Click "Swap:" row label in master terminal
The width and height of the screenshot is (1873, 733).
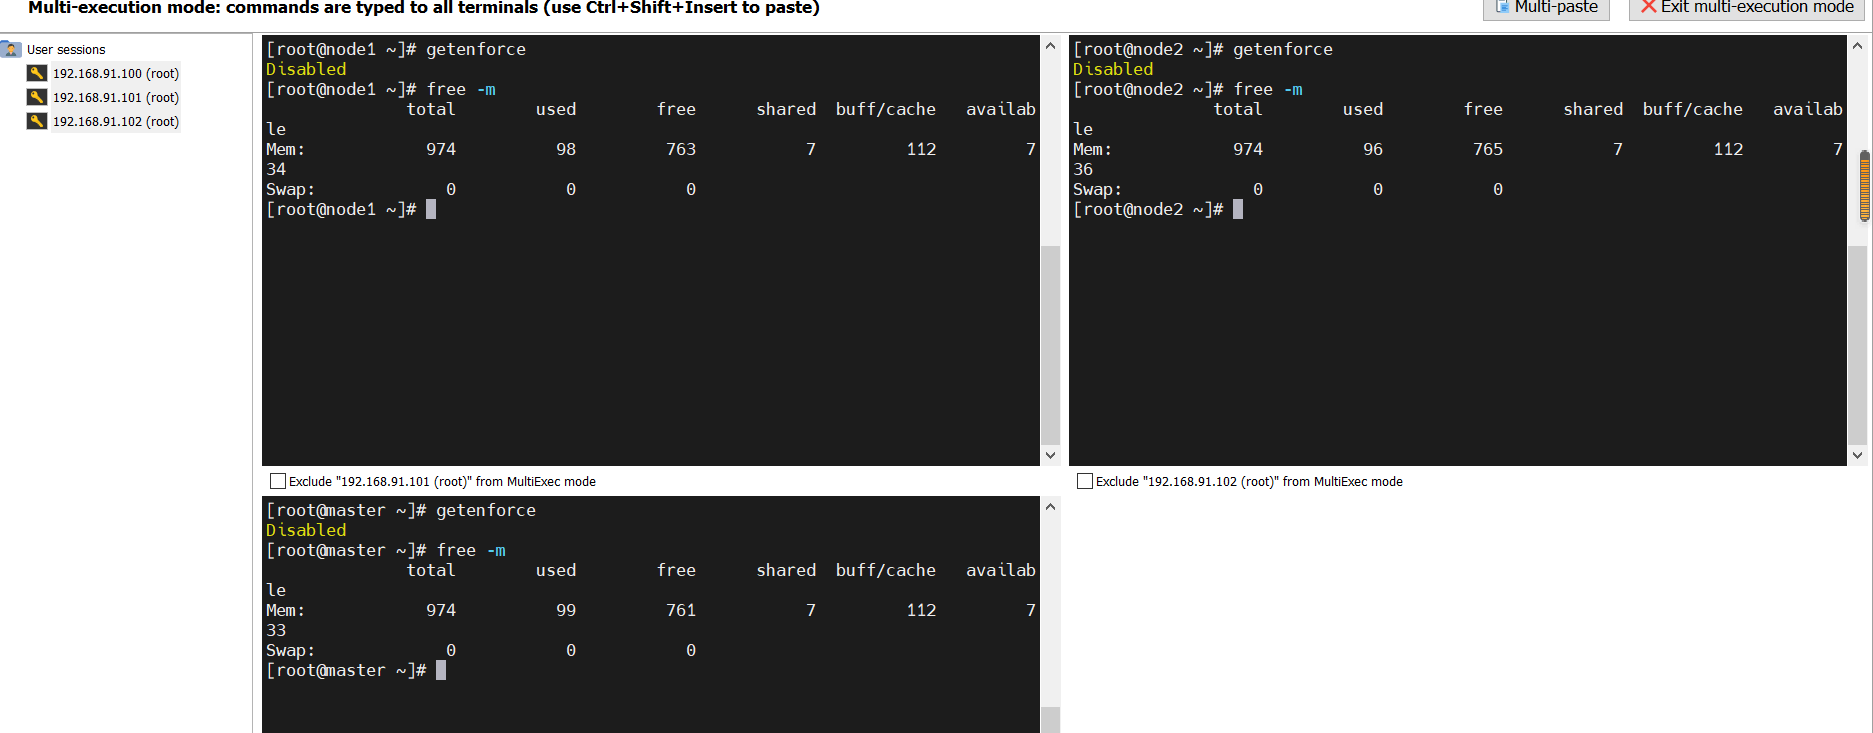pos(291,650)
